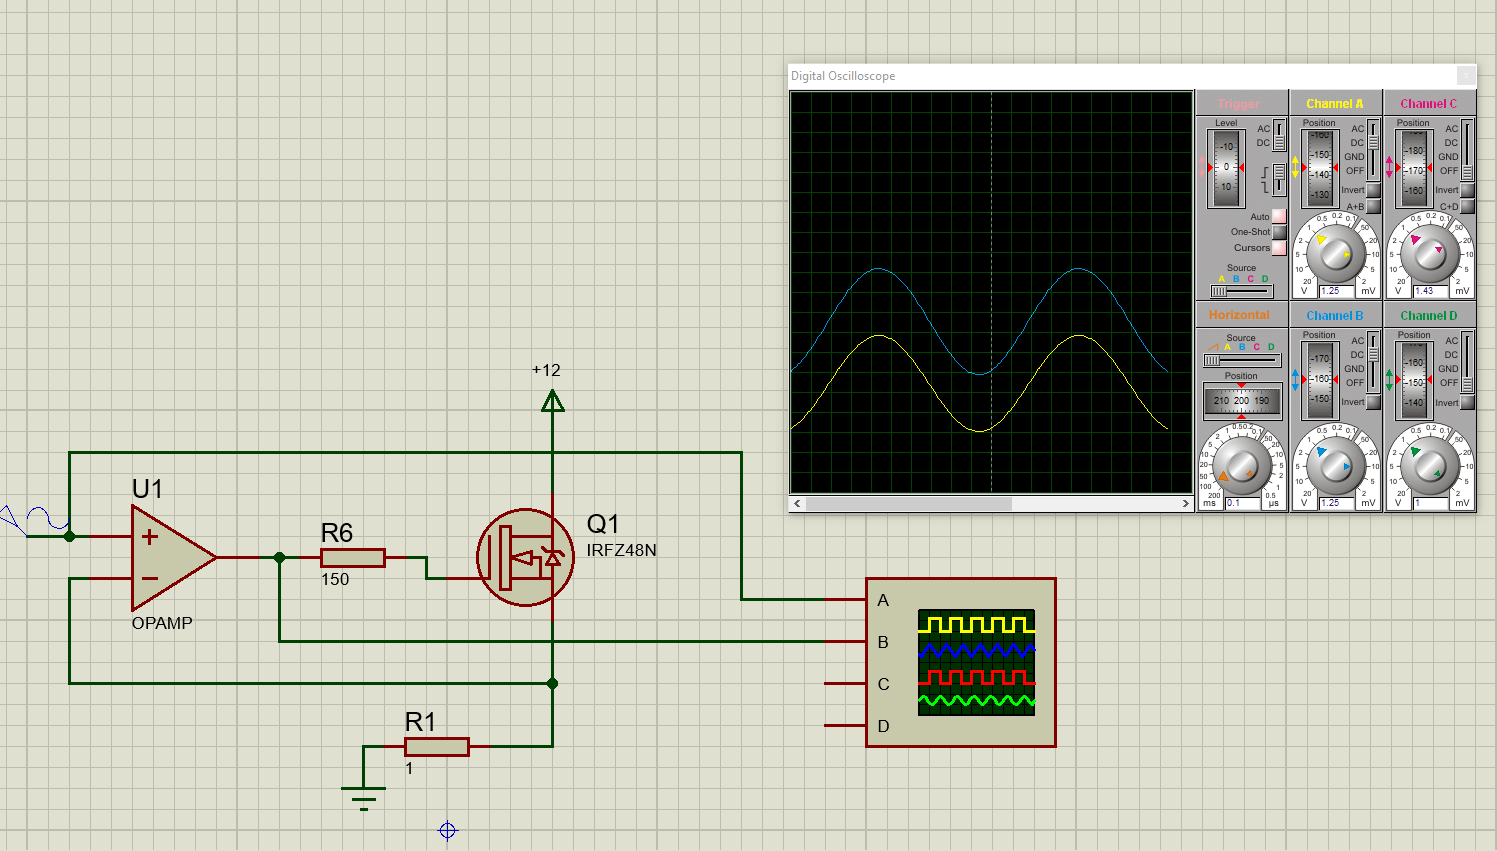Click Horizontal time field showing 0.1
Screen dimensions: 1497x851
coord(1242,503)
